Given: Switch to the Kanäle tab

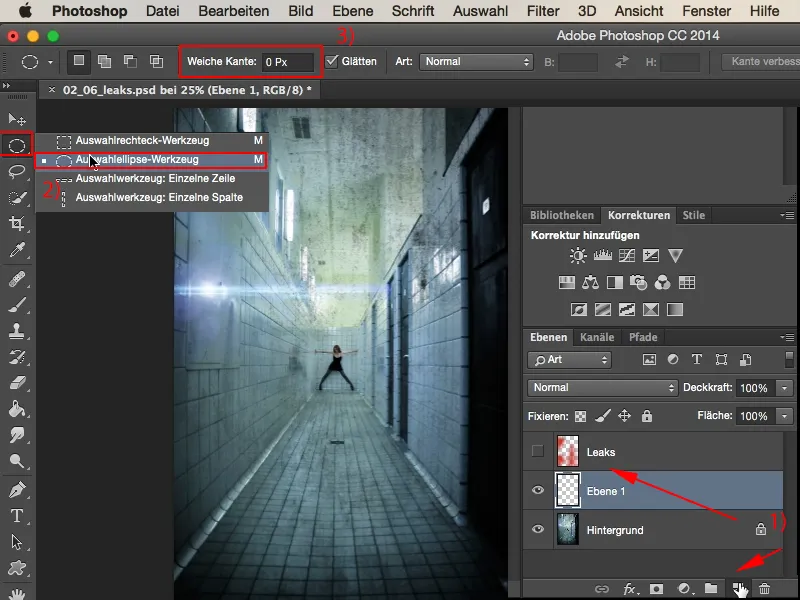Looking at the screenshot, I should pyautogui.click(x=597, y=337).
